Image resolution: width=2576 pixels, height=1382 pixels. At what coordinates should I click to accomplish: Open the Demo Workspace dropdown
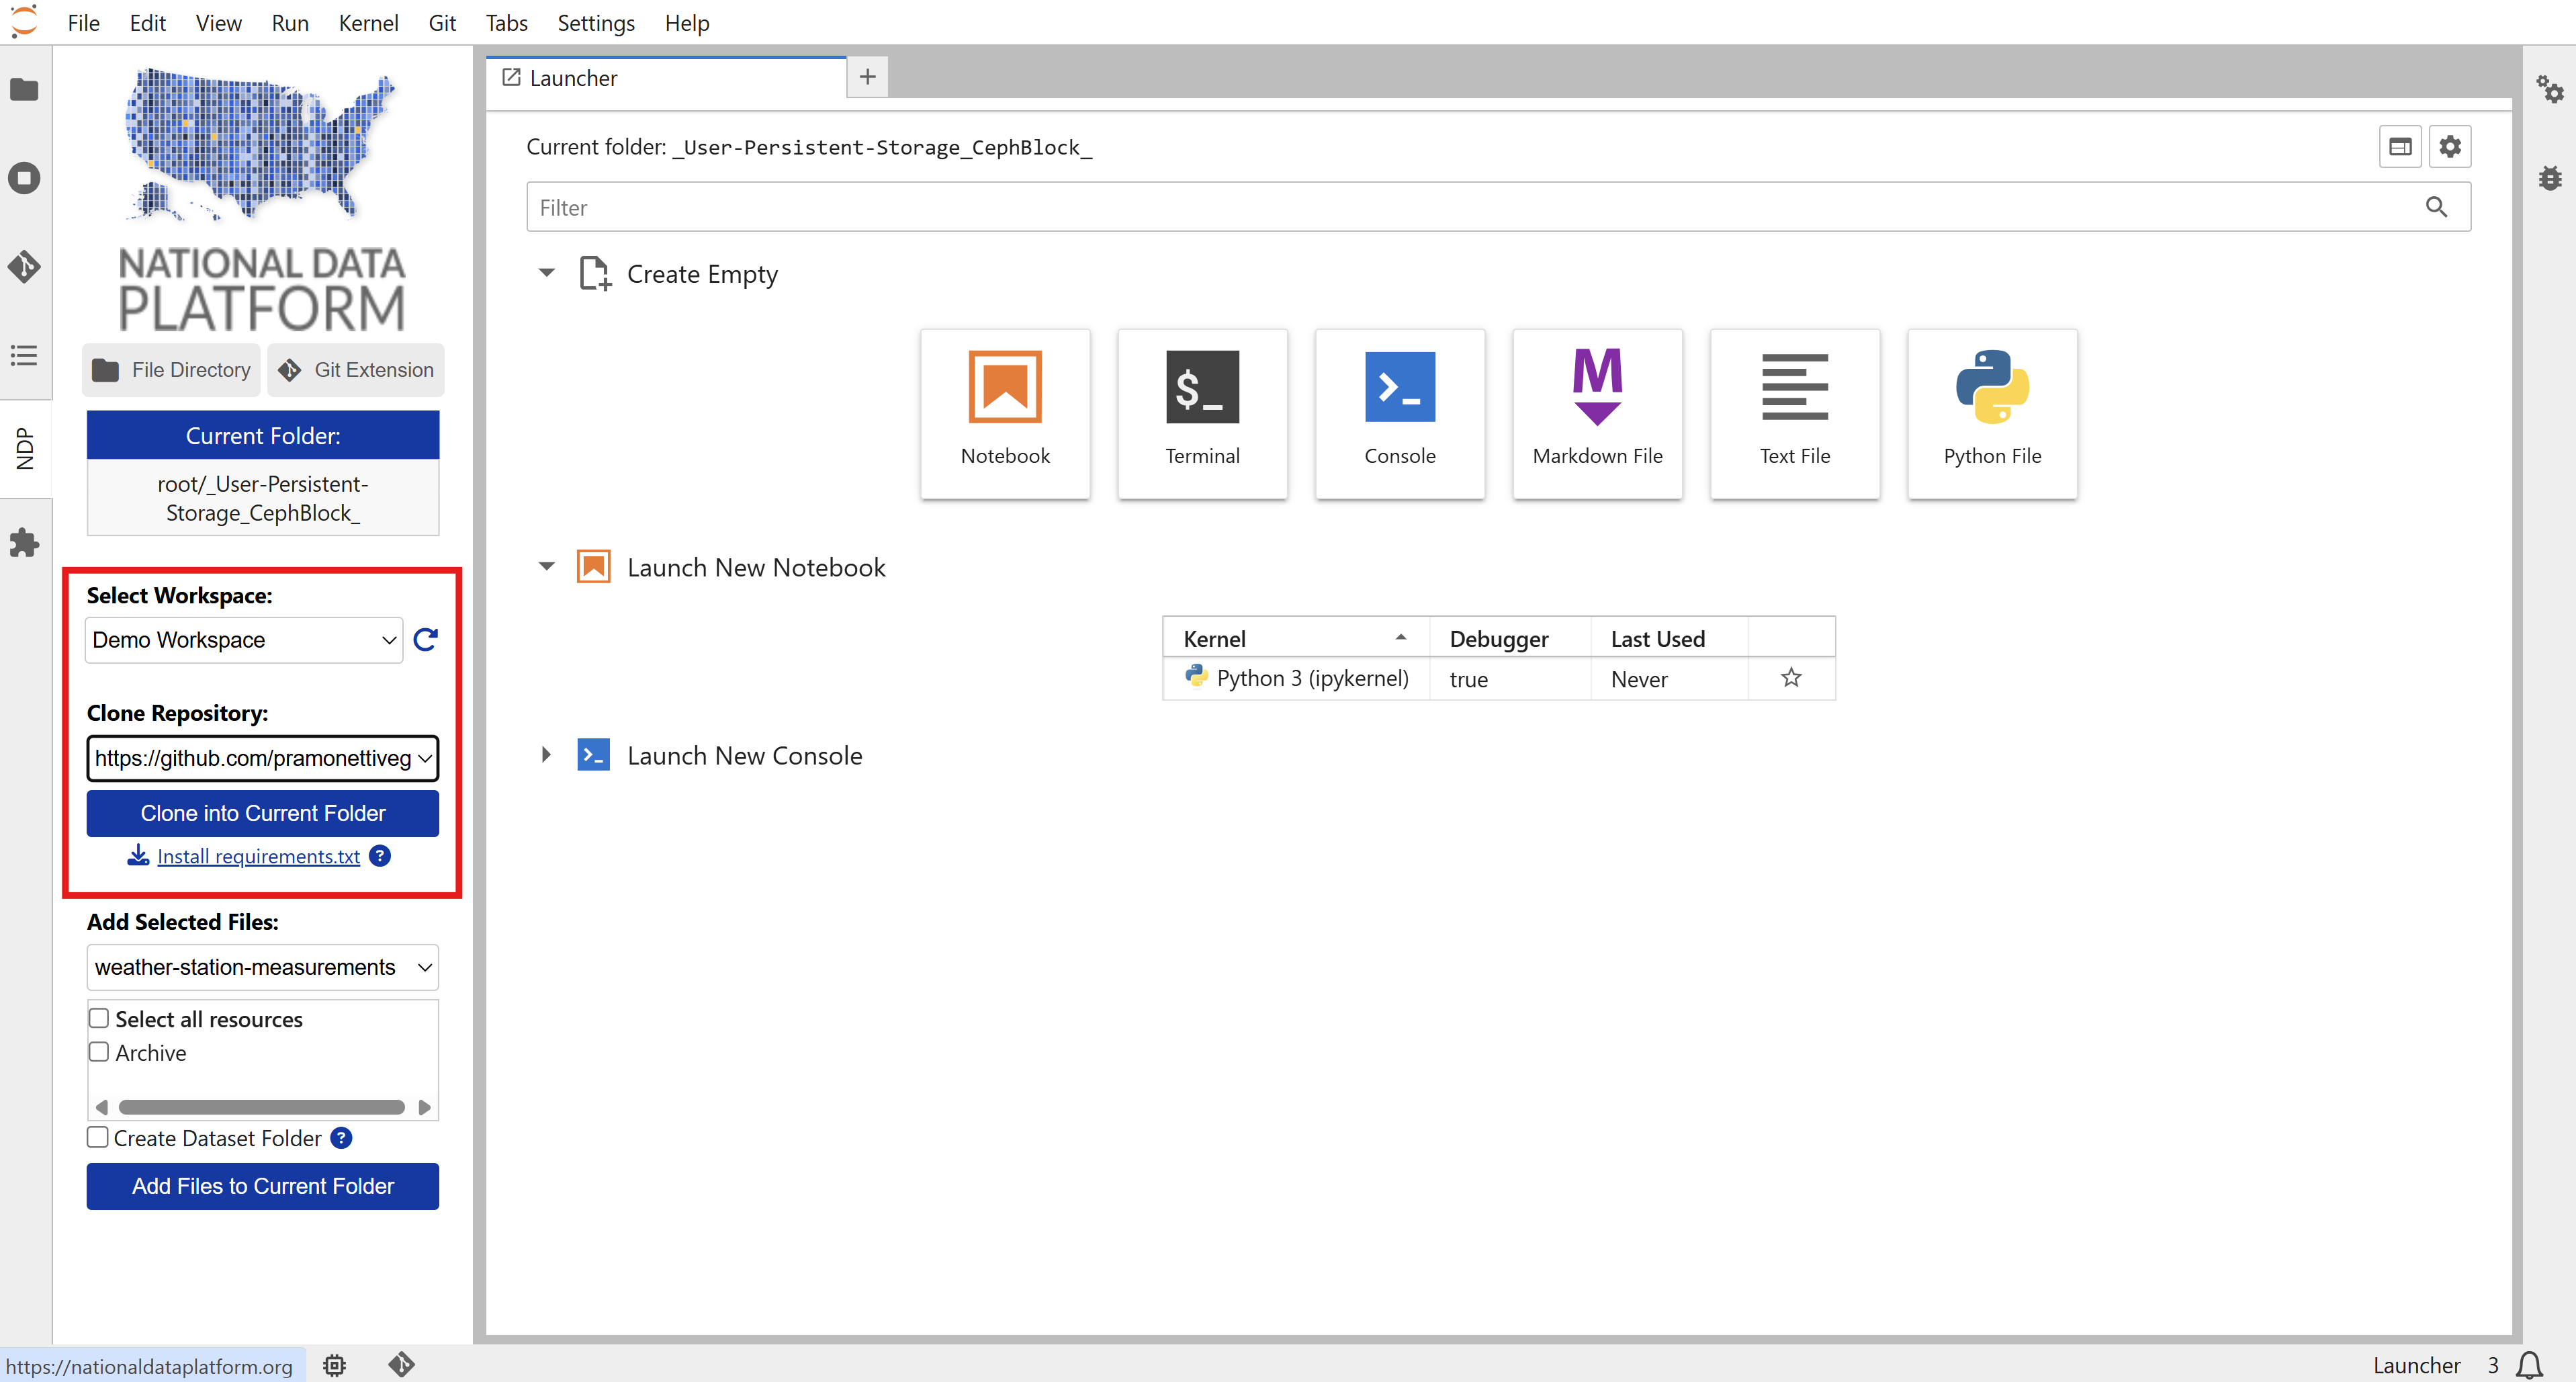tap(244, 640)
